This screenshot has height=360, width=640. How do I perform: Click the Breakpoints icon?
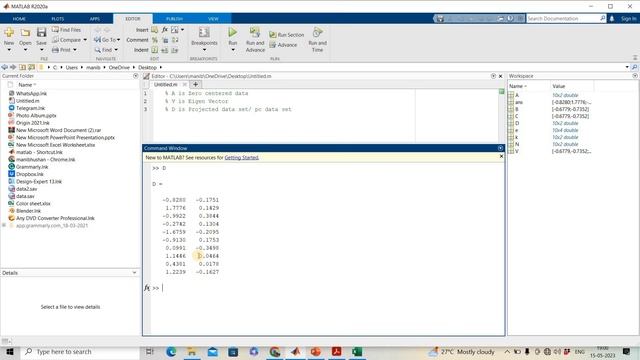click(204, 32)
